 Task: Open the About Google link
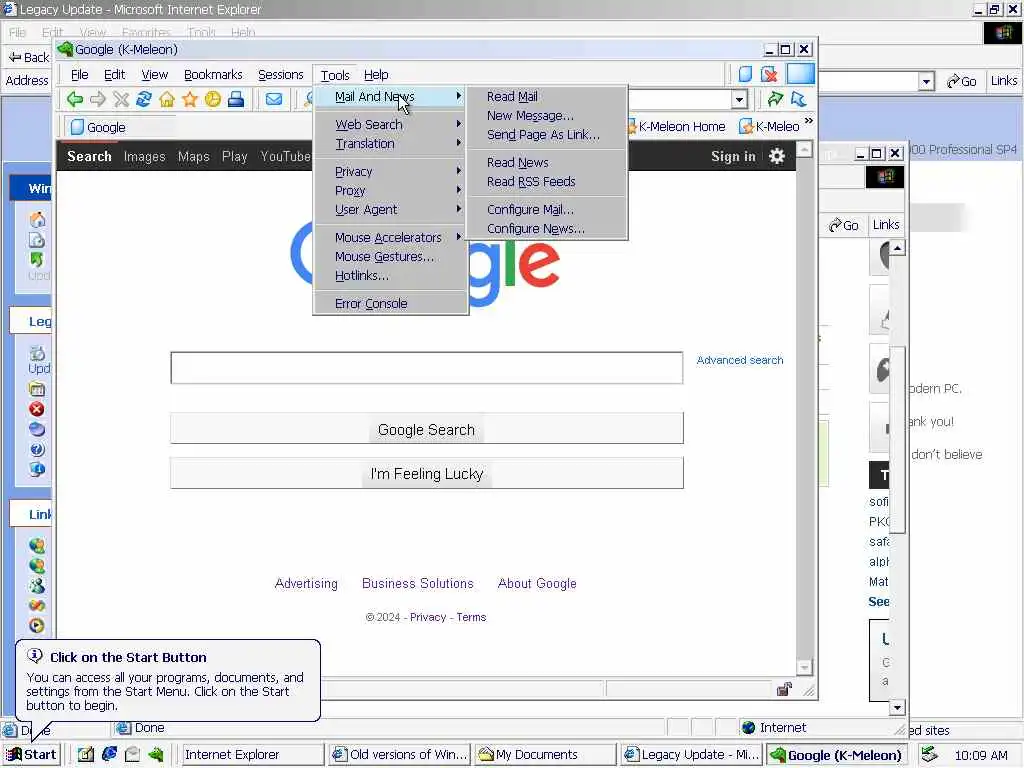pyautogui.click(x=537, y=583)
